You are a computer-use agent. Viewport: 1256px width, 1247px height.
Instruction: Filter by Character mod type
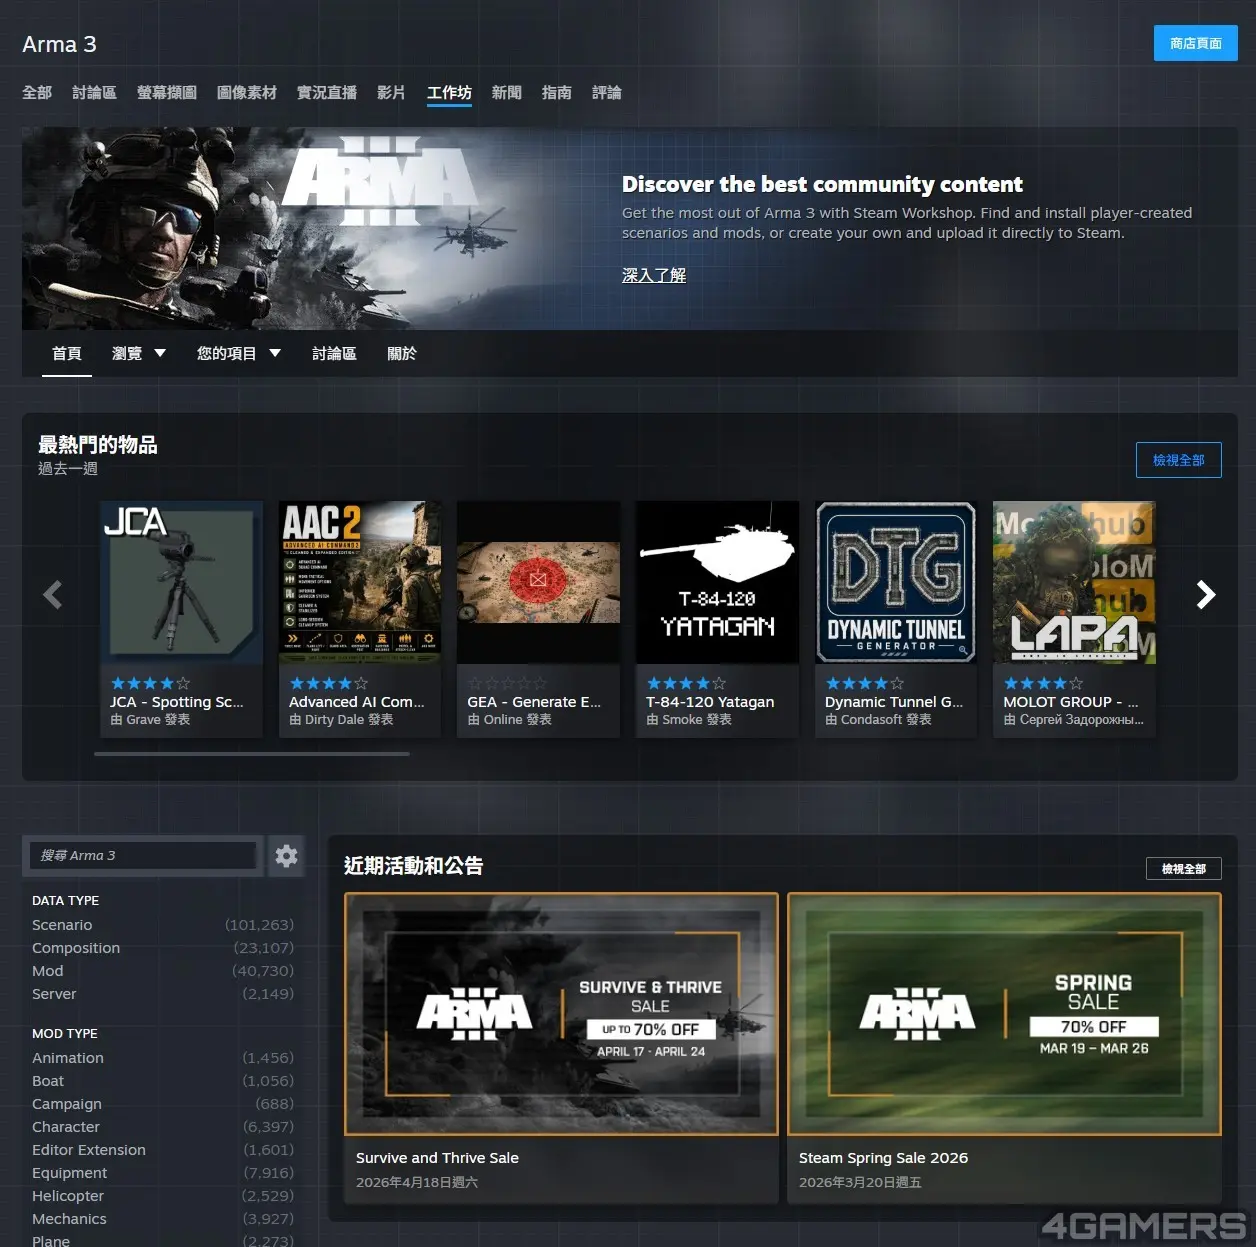click(162, 1127)
